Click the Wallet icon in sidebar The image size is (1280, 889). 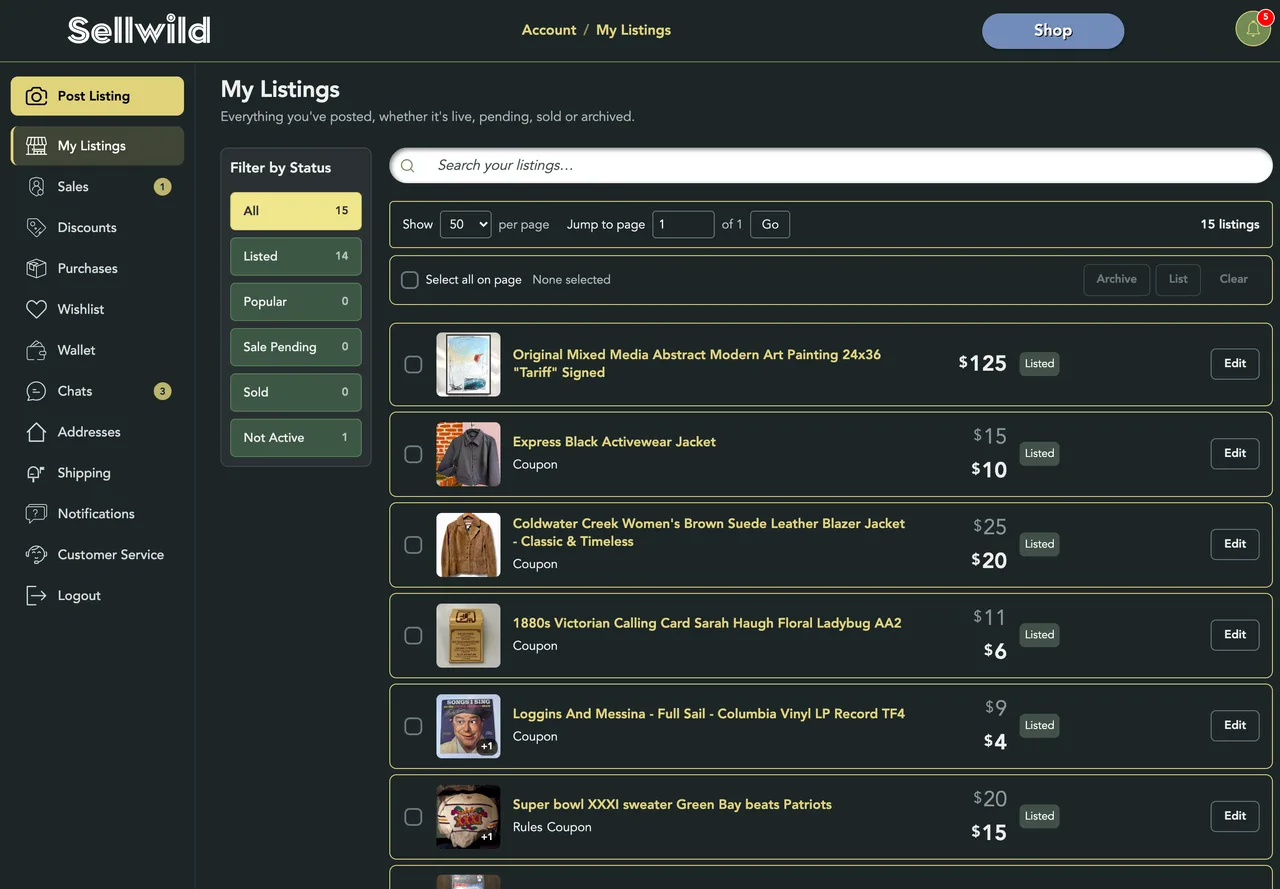click(x=36, y=351)
